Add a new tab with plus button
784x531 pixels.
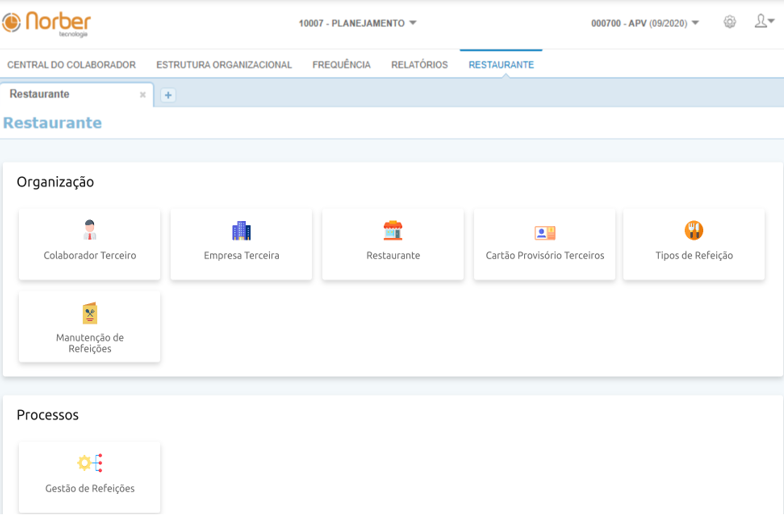point(168,95)
